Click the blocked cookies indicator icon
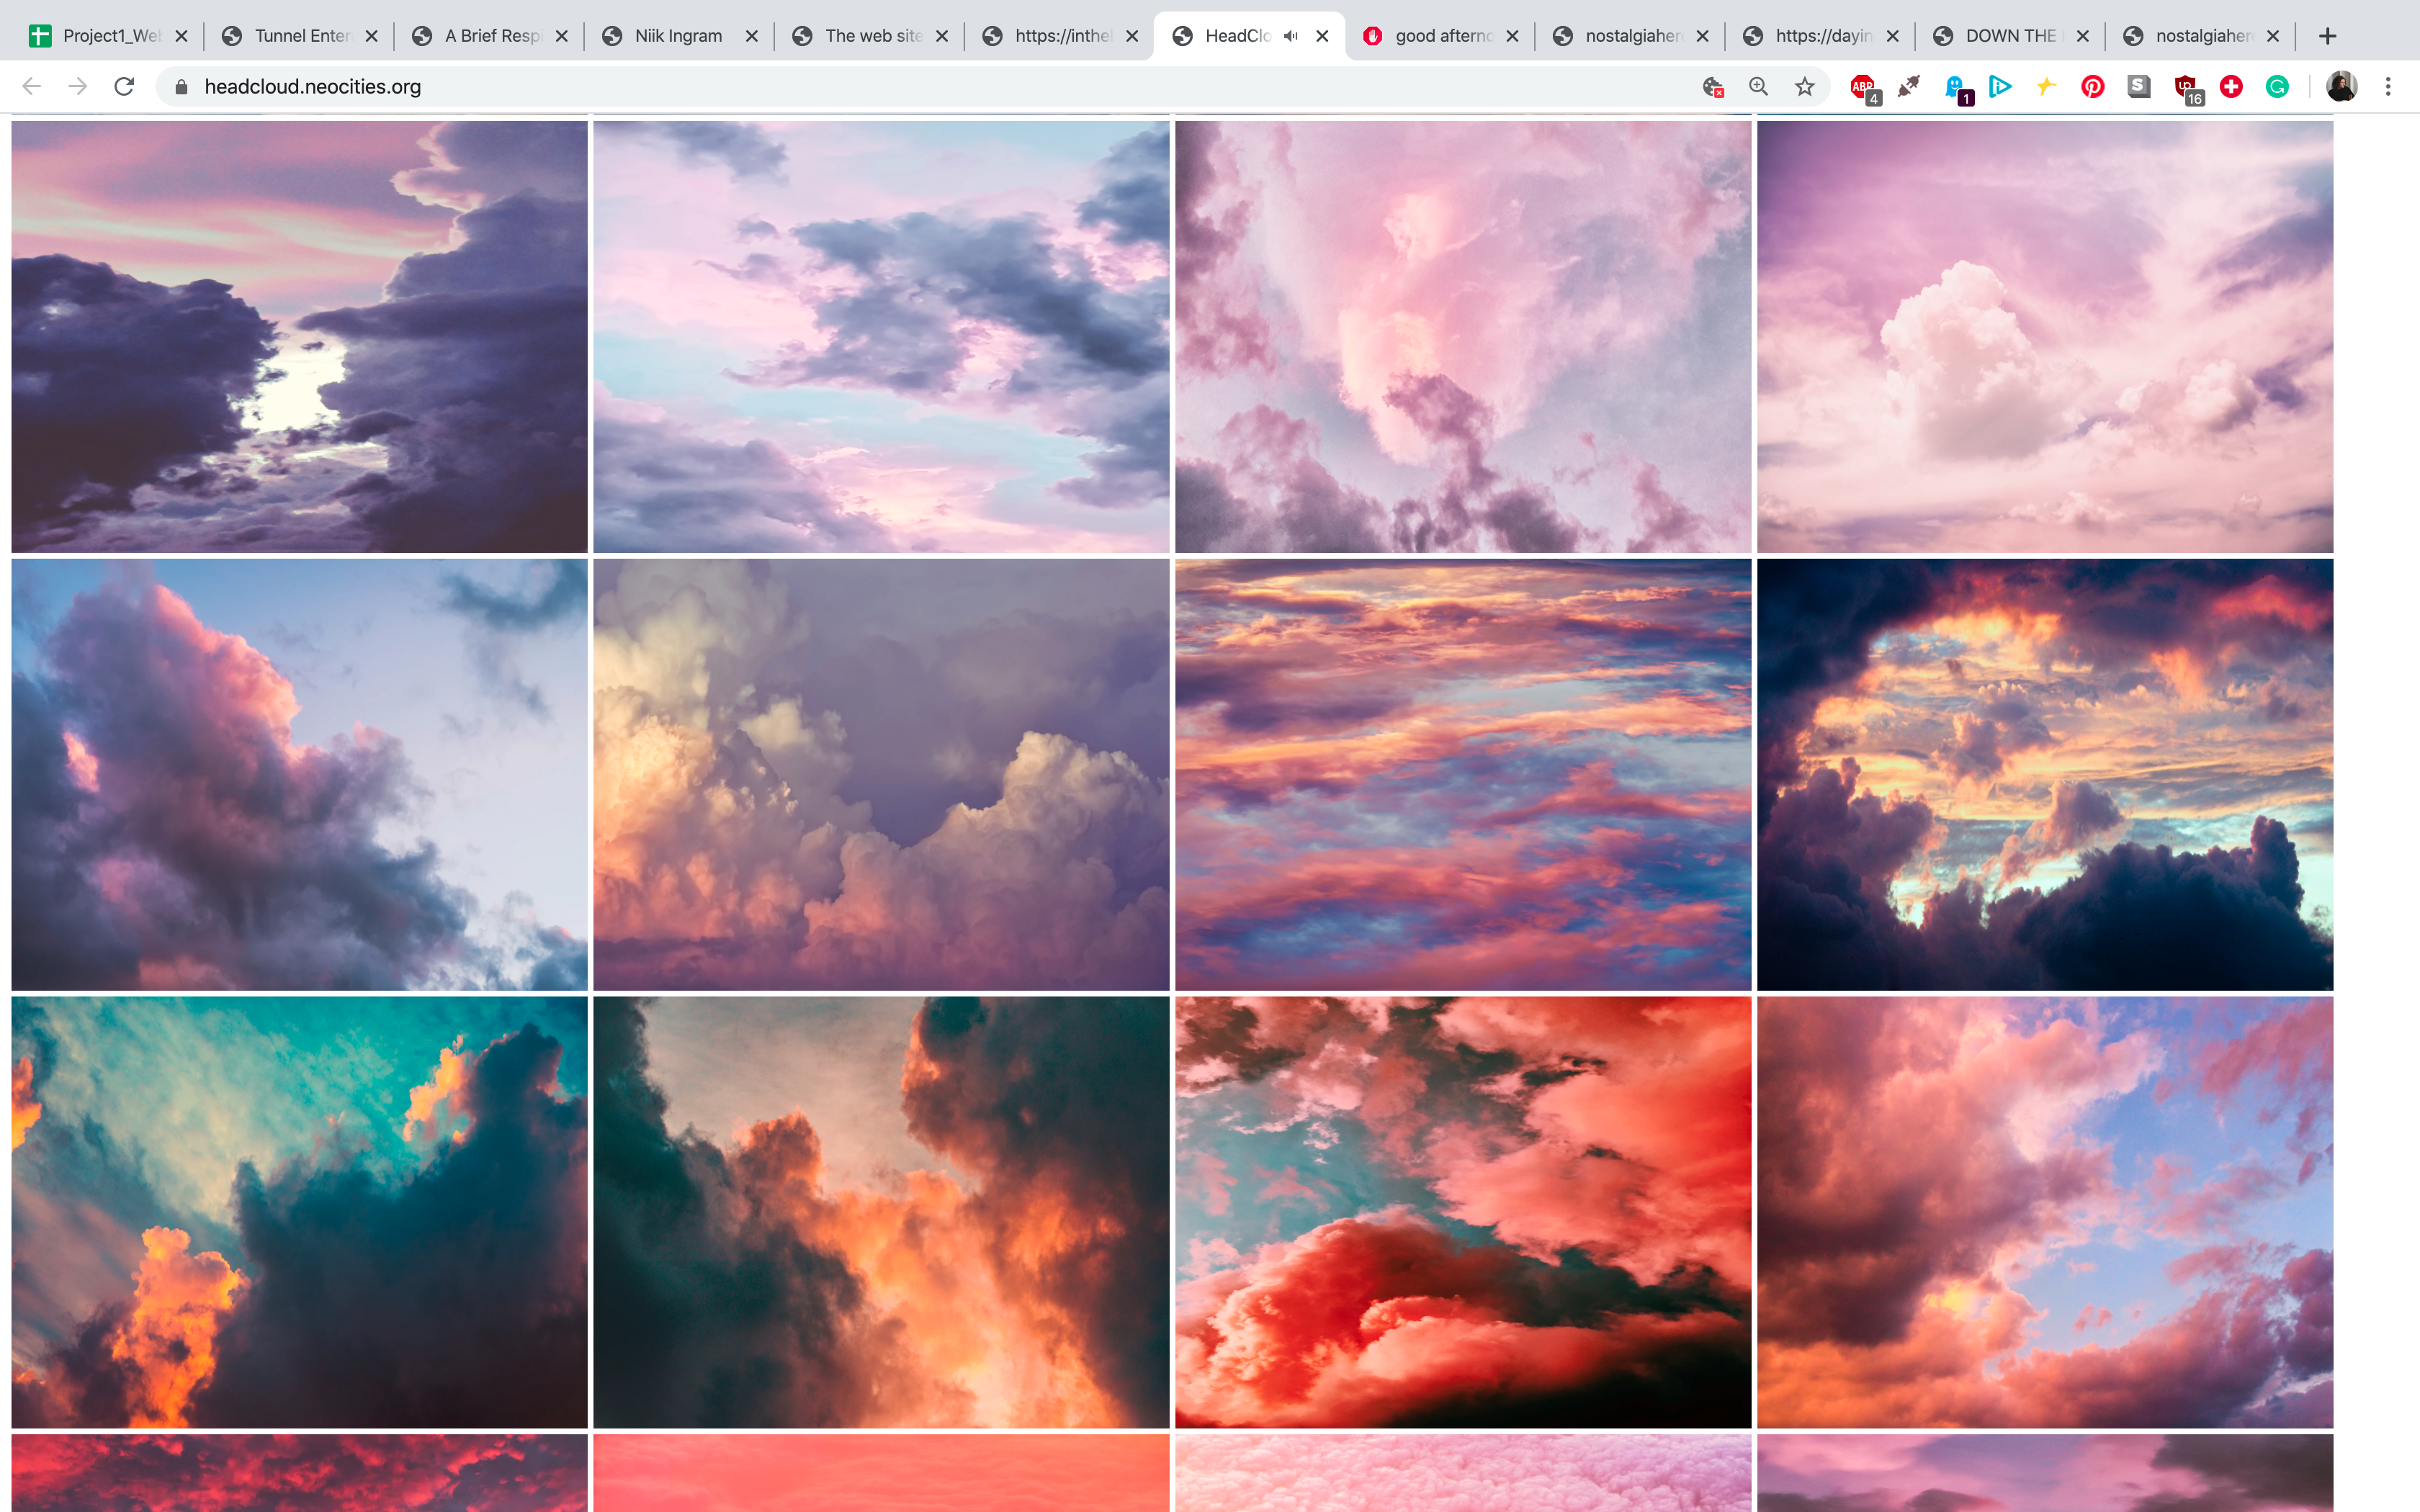The image size is (2420, 1512). pos(1712,87)
